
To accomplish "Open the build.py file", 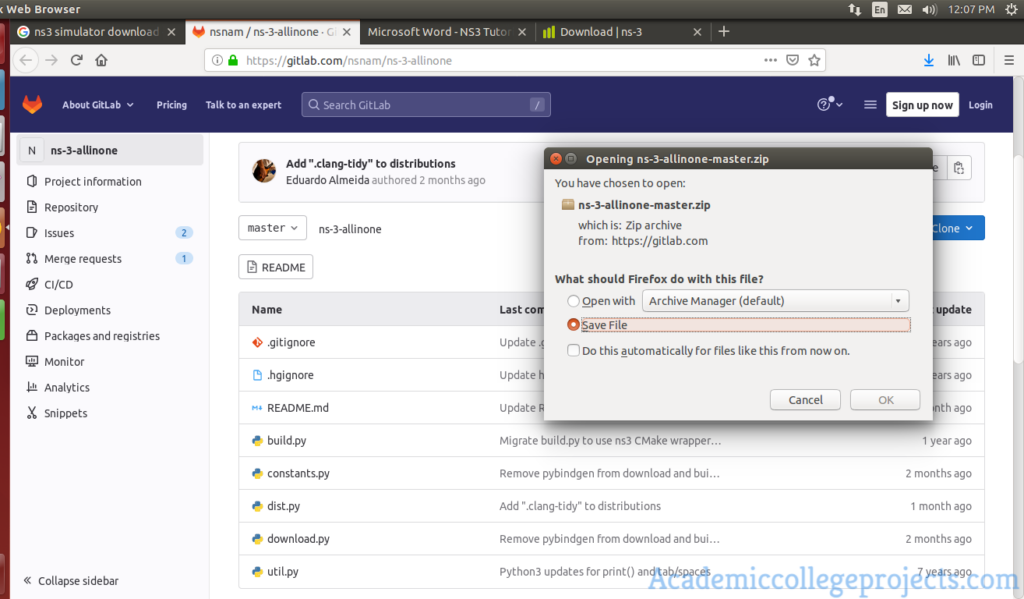I will 287,440.
